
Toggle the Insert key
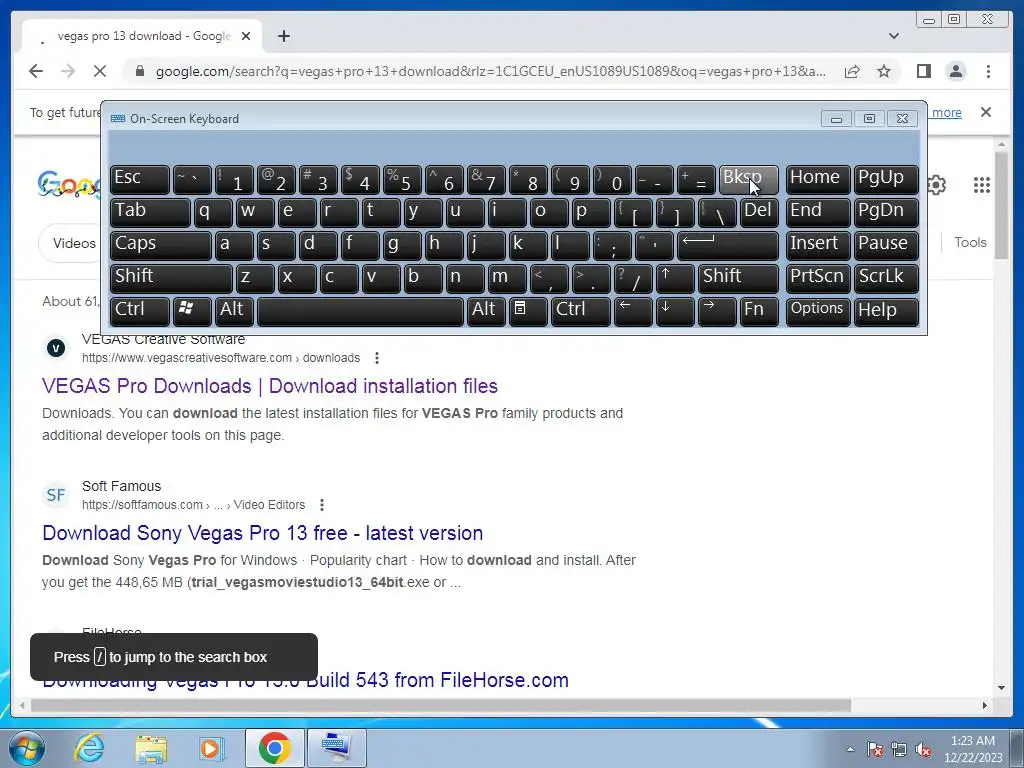click(x=818, y=246)
